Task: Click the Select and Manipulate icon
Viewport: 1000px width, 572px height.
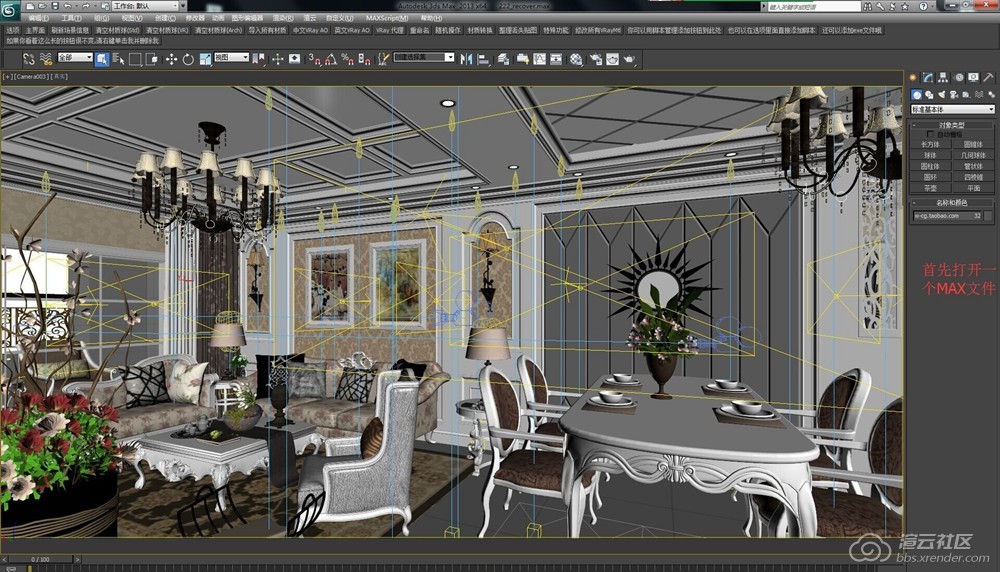Action: click(278, 59)
